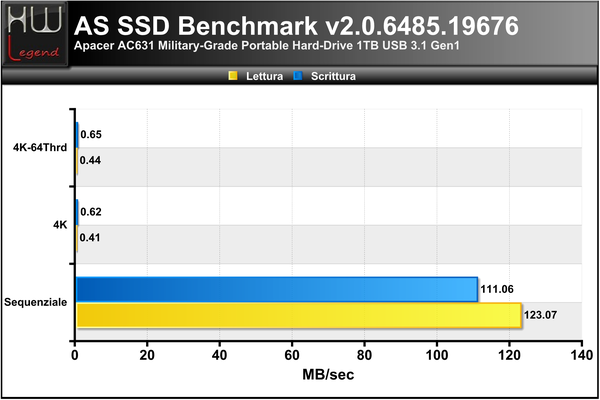
Task: Click the AS SSD Benchmark title
Action: click(296, 26)
